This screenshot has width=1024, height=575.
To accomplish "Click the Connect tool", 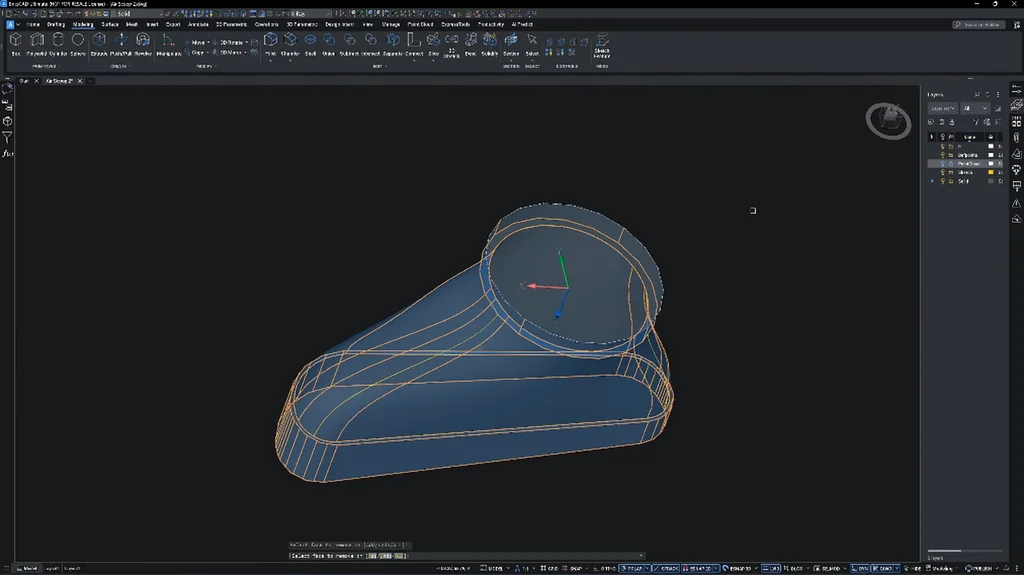I will pos(413,44).
